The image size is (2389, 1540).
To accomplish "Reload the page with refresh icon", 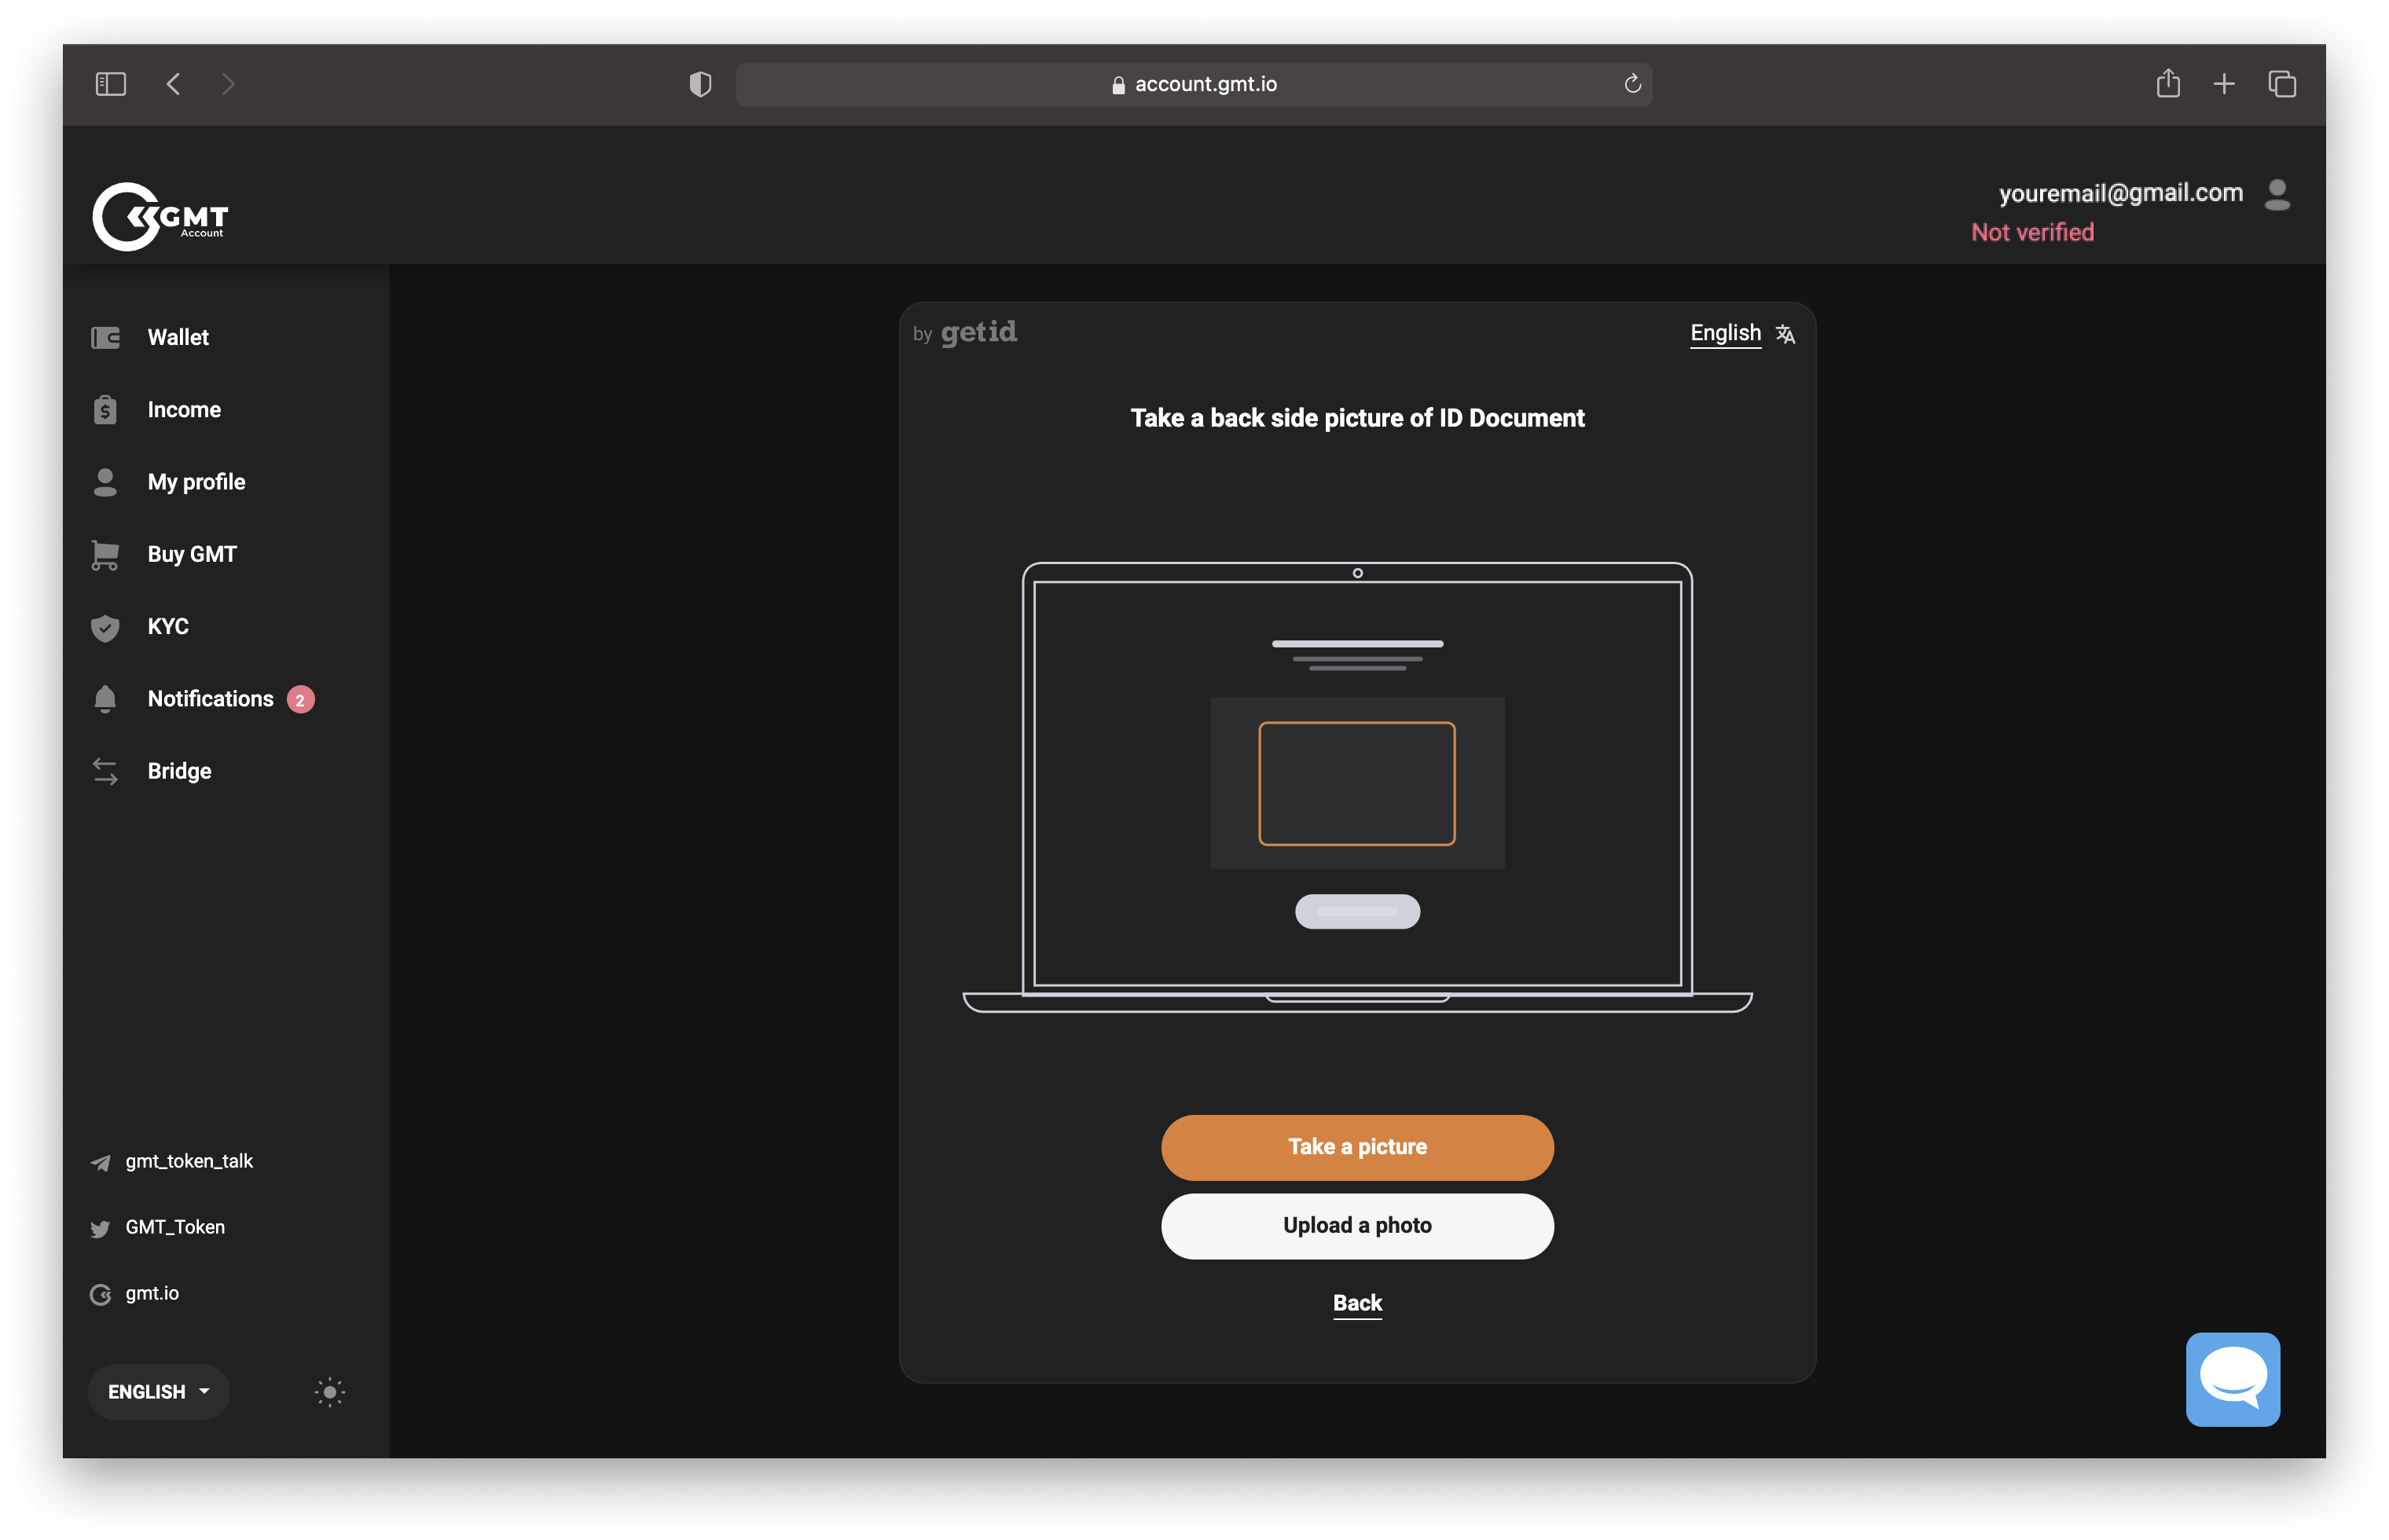I will [1632, 84].
